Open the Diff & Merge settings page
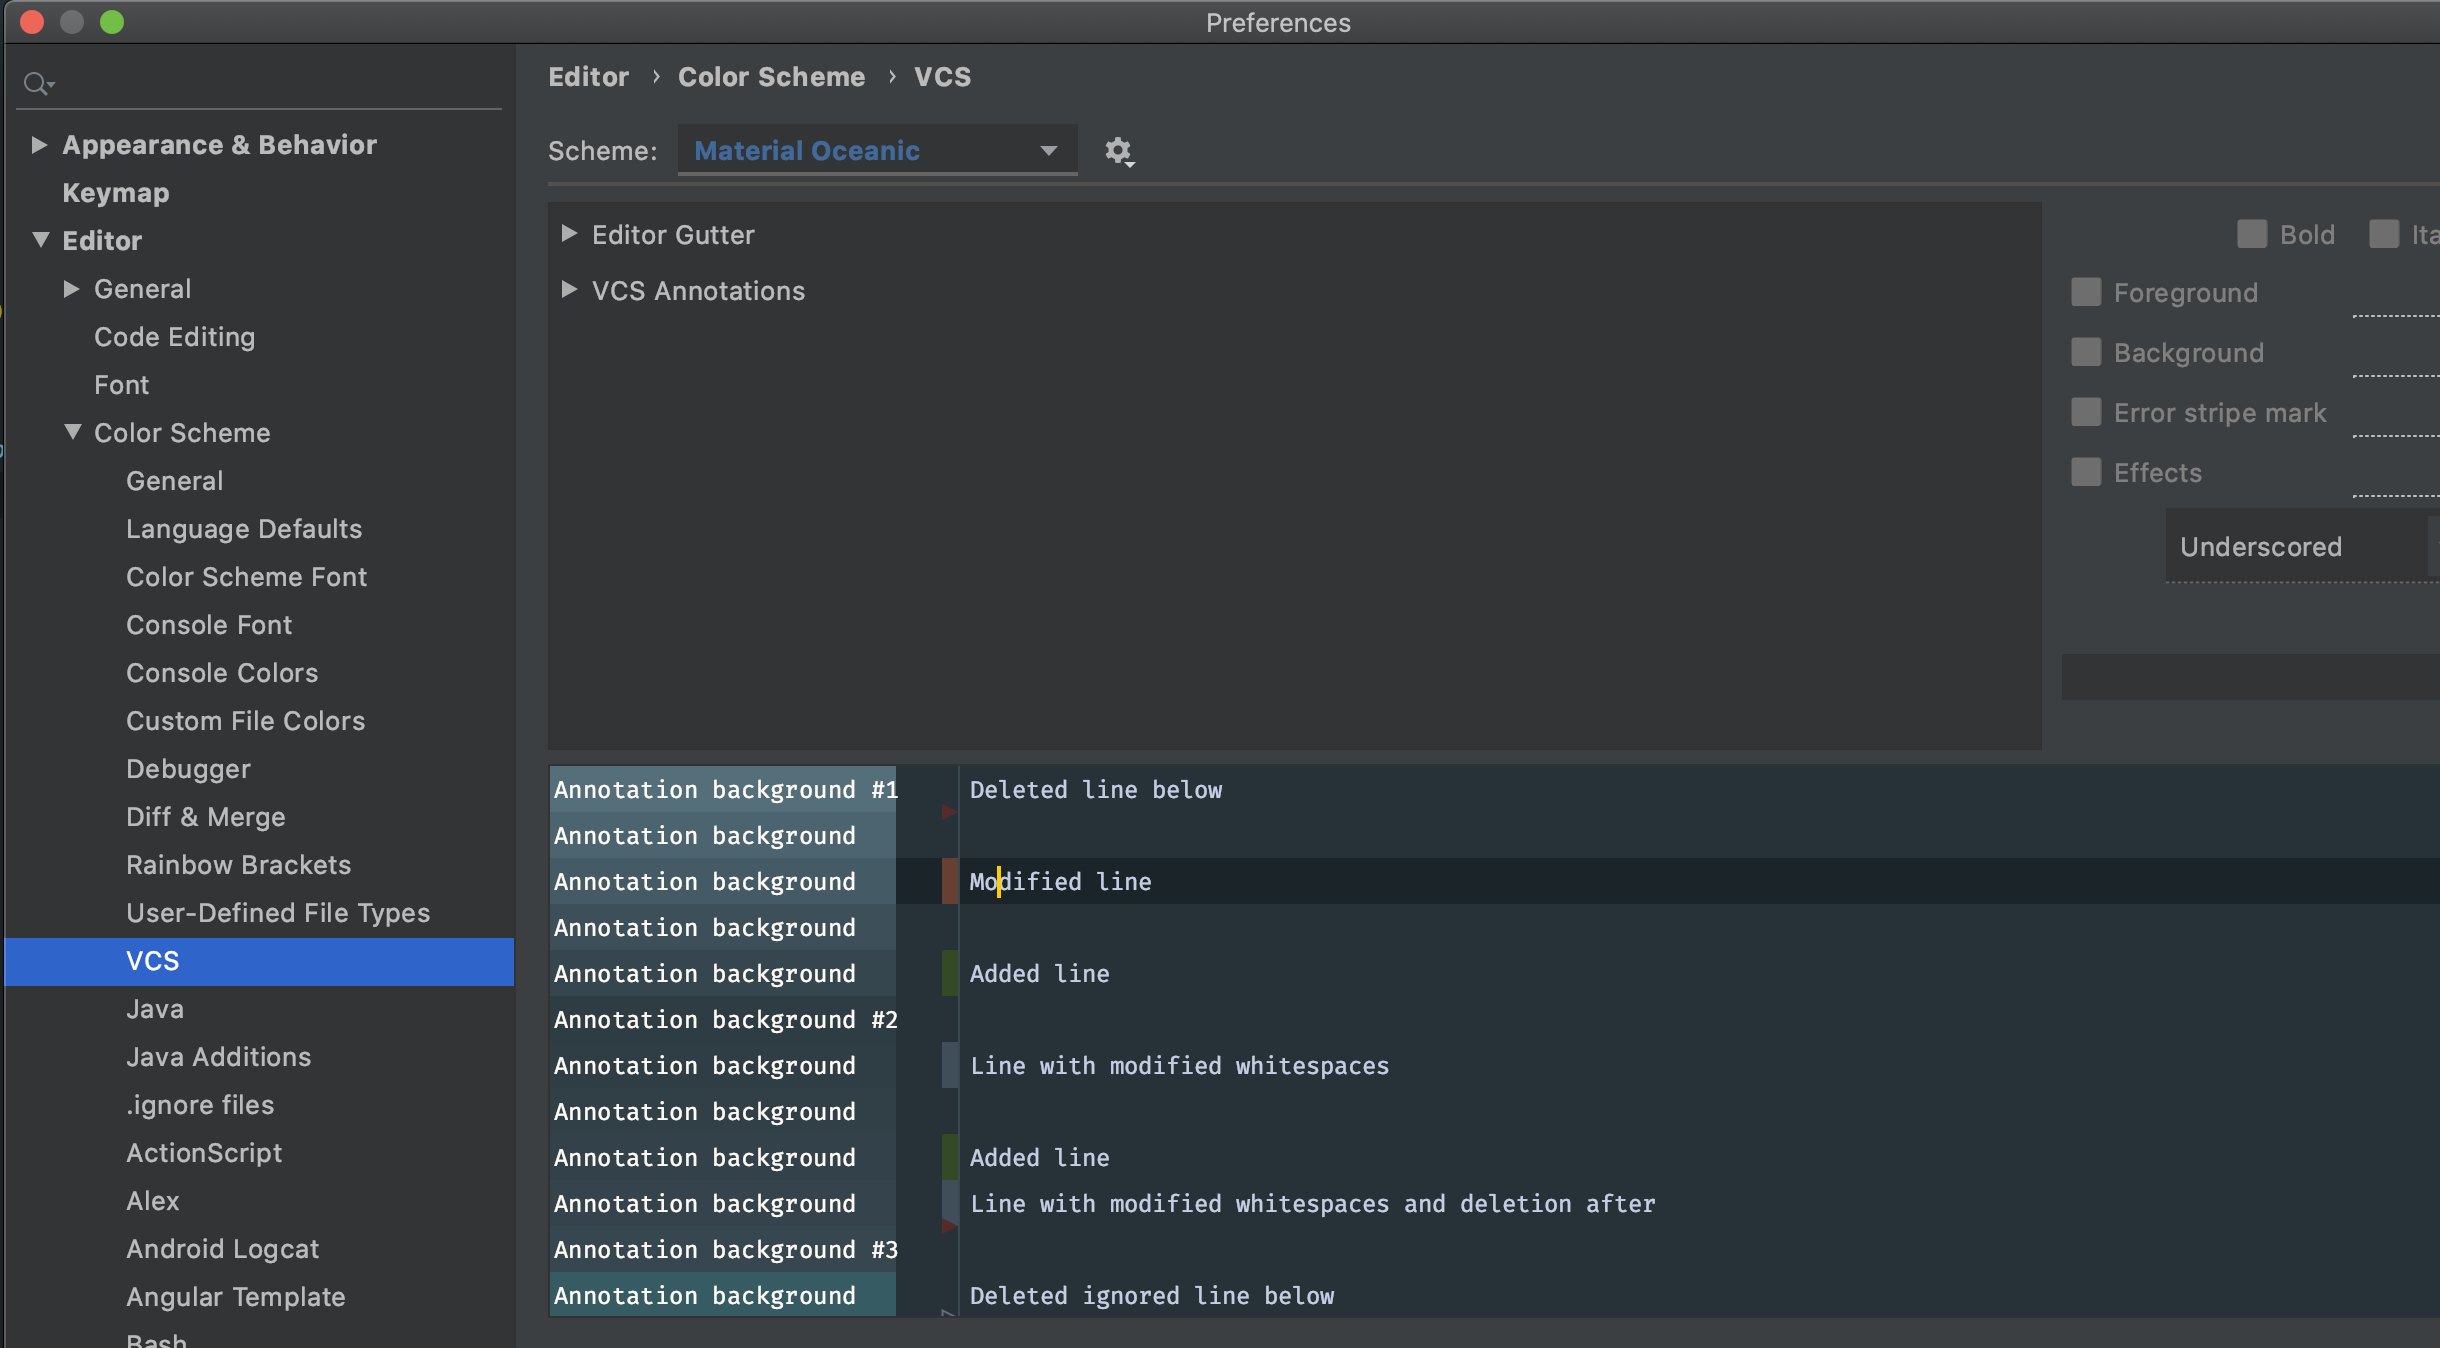 (206, 816)
